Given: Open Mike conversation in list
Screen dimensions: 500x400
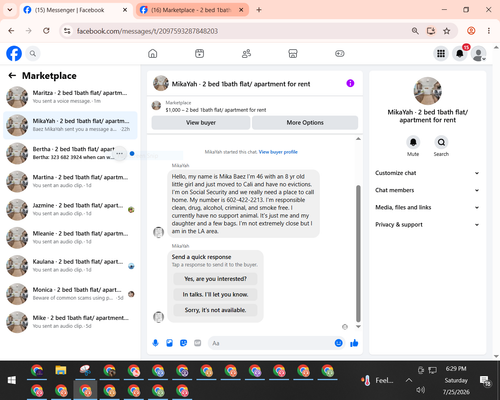Looking at the screenshot, I should click(x=70, y=322).
